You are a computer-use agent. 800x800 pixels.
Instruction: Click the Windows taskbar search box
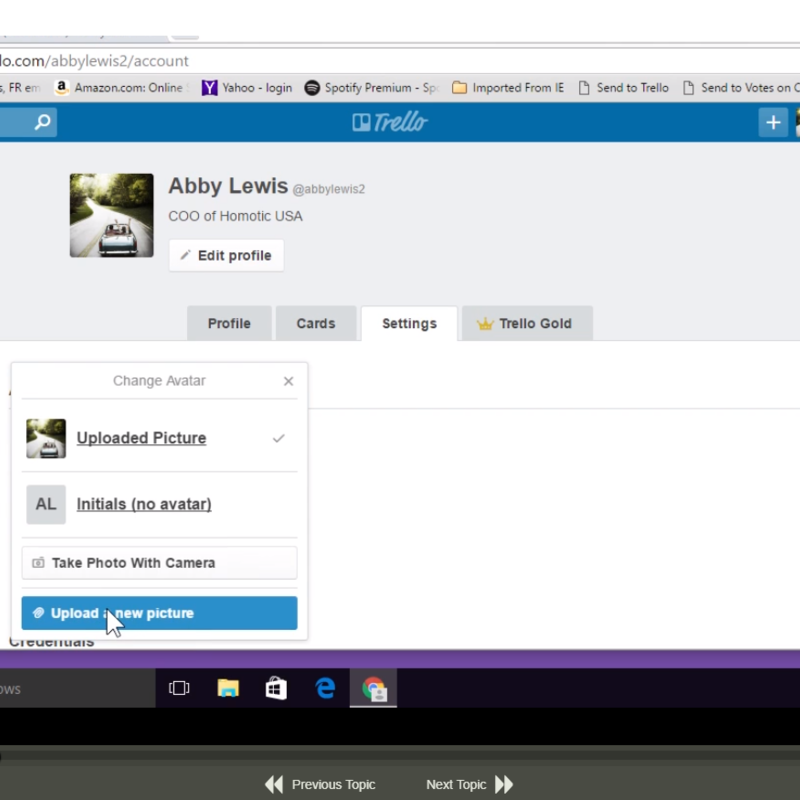(x=78, y=689)
